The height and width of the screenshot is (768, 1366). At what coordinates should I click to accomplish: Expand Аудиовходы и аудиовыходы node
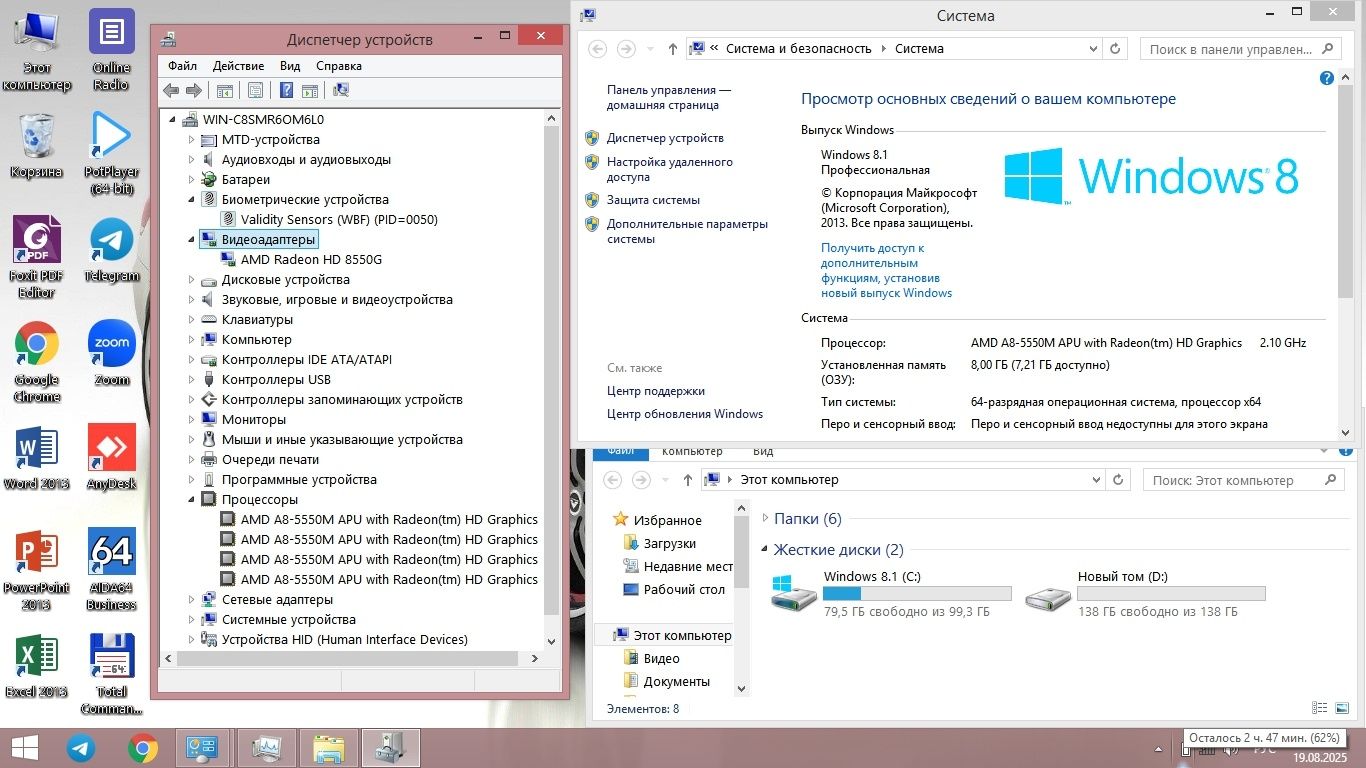click(x=192, y=160)
